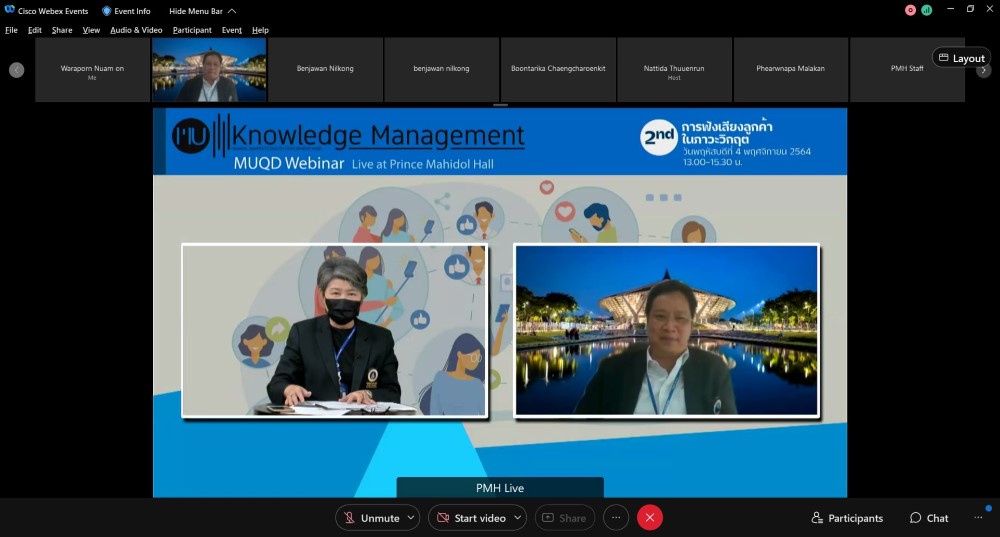Open the Audio & Video menu
Image resolution: width=1000 pixels, height=537 pixels.
136,30
